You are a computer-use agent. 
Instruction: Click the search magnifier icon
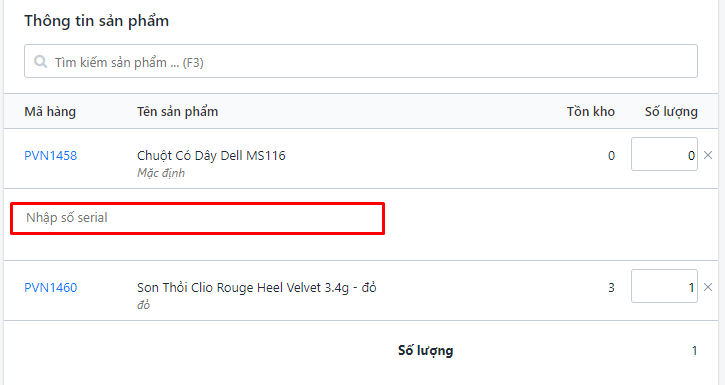click(x=40, y=61)
